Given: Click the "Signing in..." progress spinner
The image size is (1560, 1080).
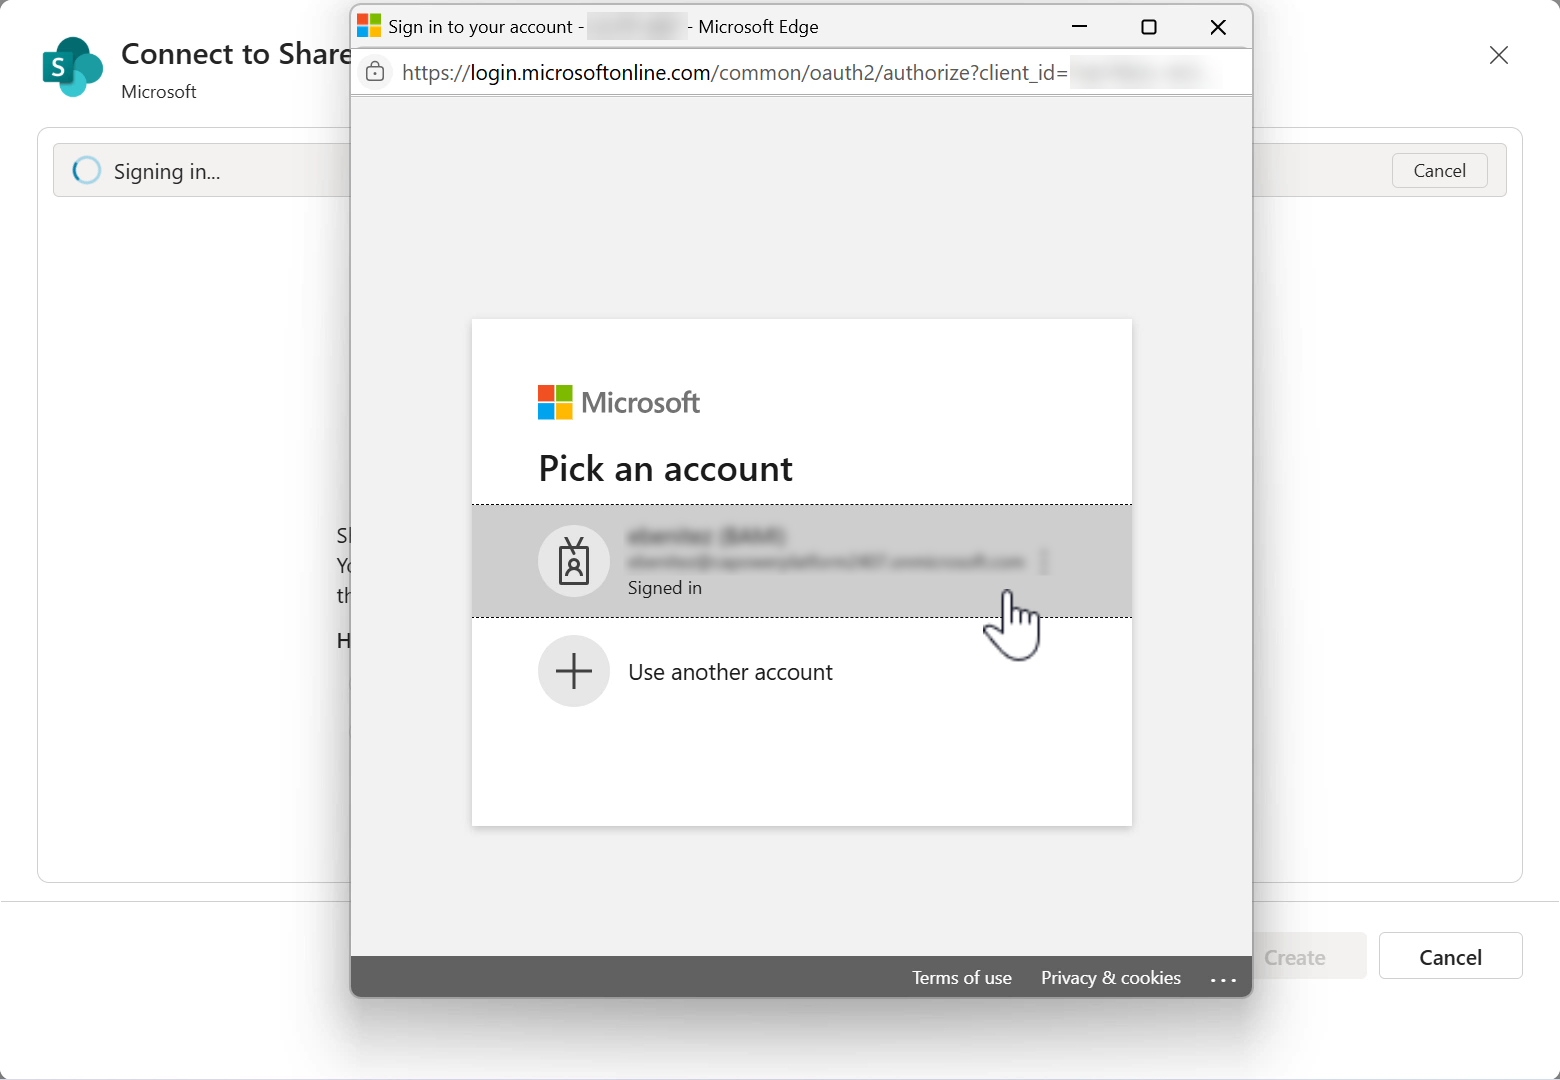Looking at the screenshot, I should (86, 170).
